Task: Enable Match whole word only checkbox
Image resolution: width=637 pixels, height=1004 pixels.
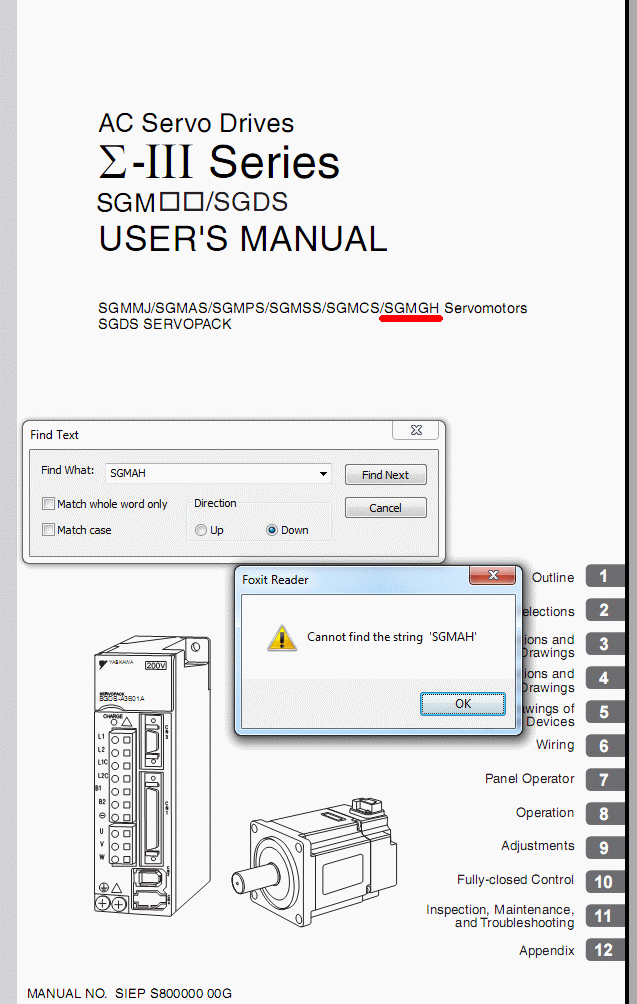Action: [x=48, y=504]
